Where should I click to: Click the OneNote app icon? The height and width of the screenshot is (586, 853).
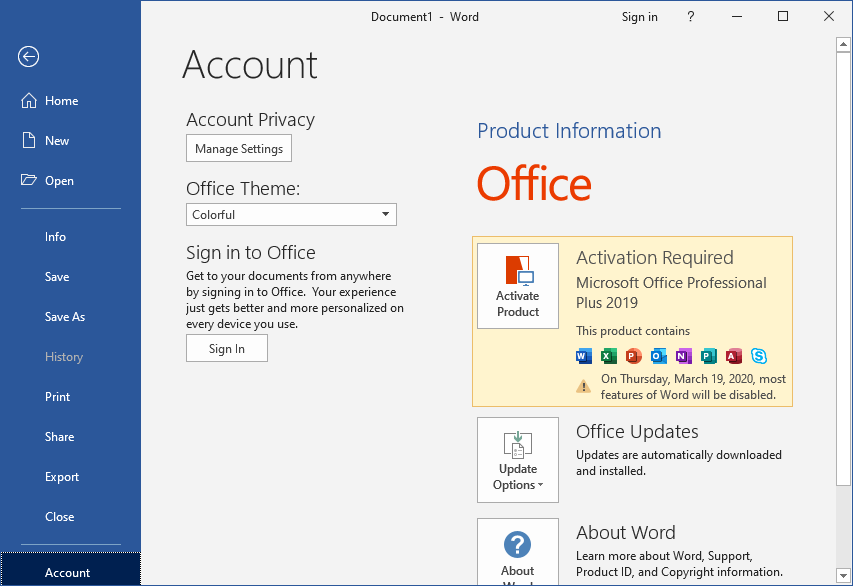(x=683, y=356)
